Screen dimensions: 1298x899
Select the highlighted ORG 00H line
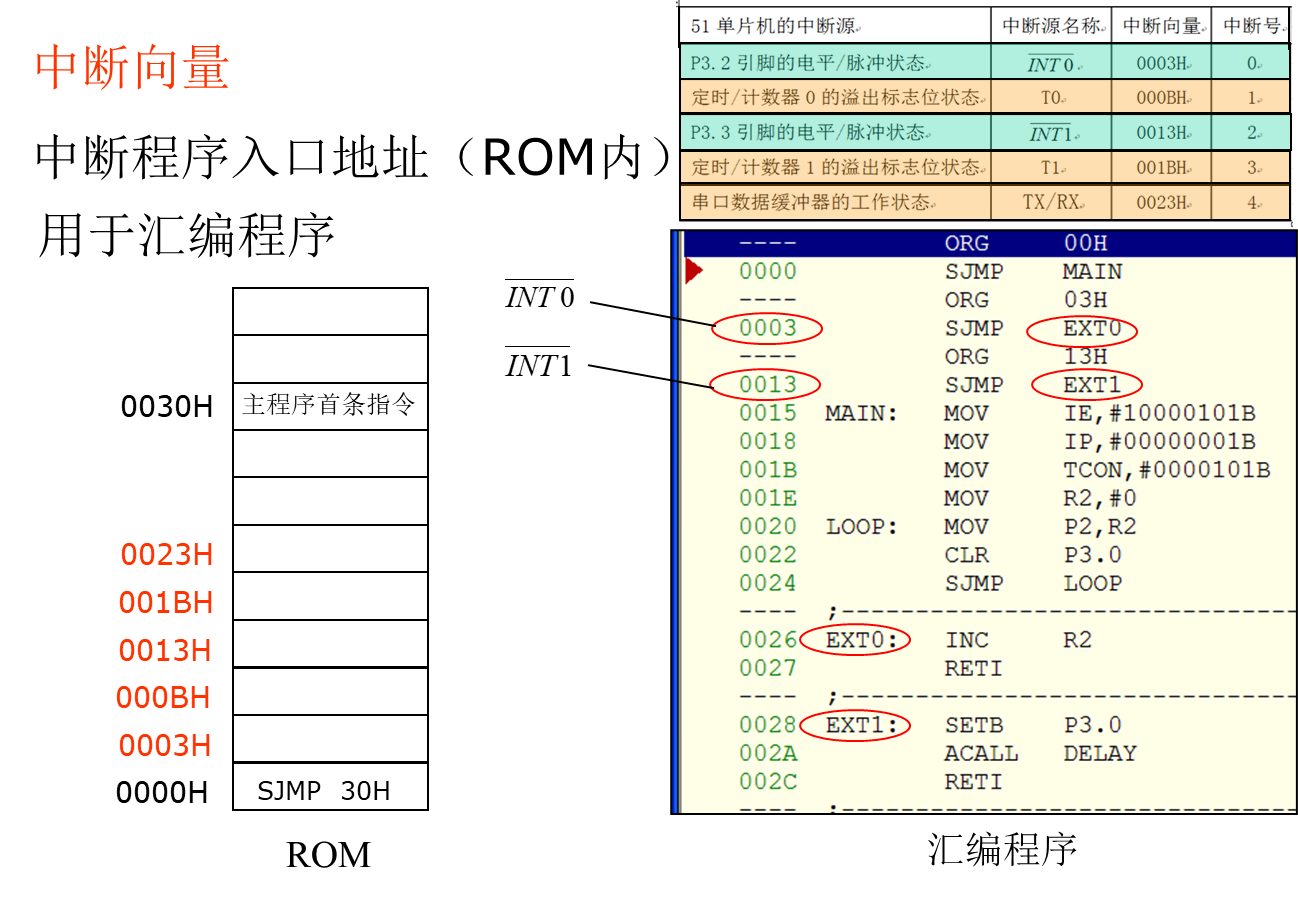(989, 243)
